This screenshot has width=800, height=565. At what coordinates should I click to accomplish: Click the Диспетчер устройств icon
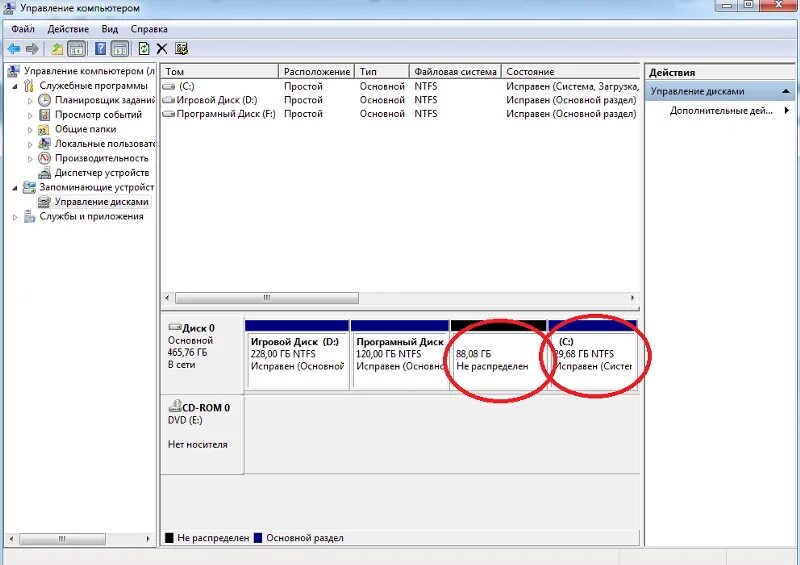tap(44, 173)
